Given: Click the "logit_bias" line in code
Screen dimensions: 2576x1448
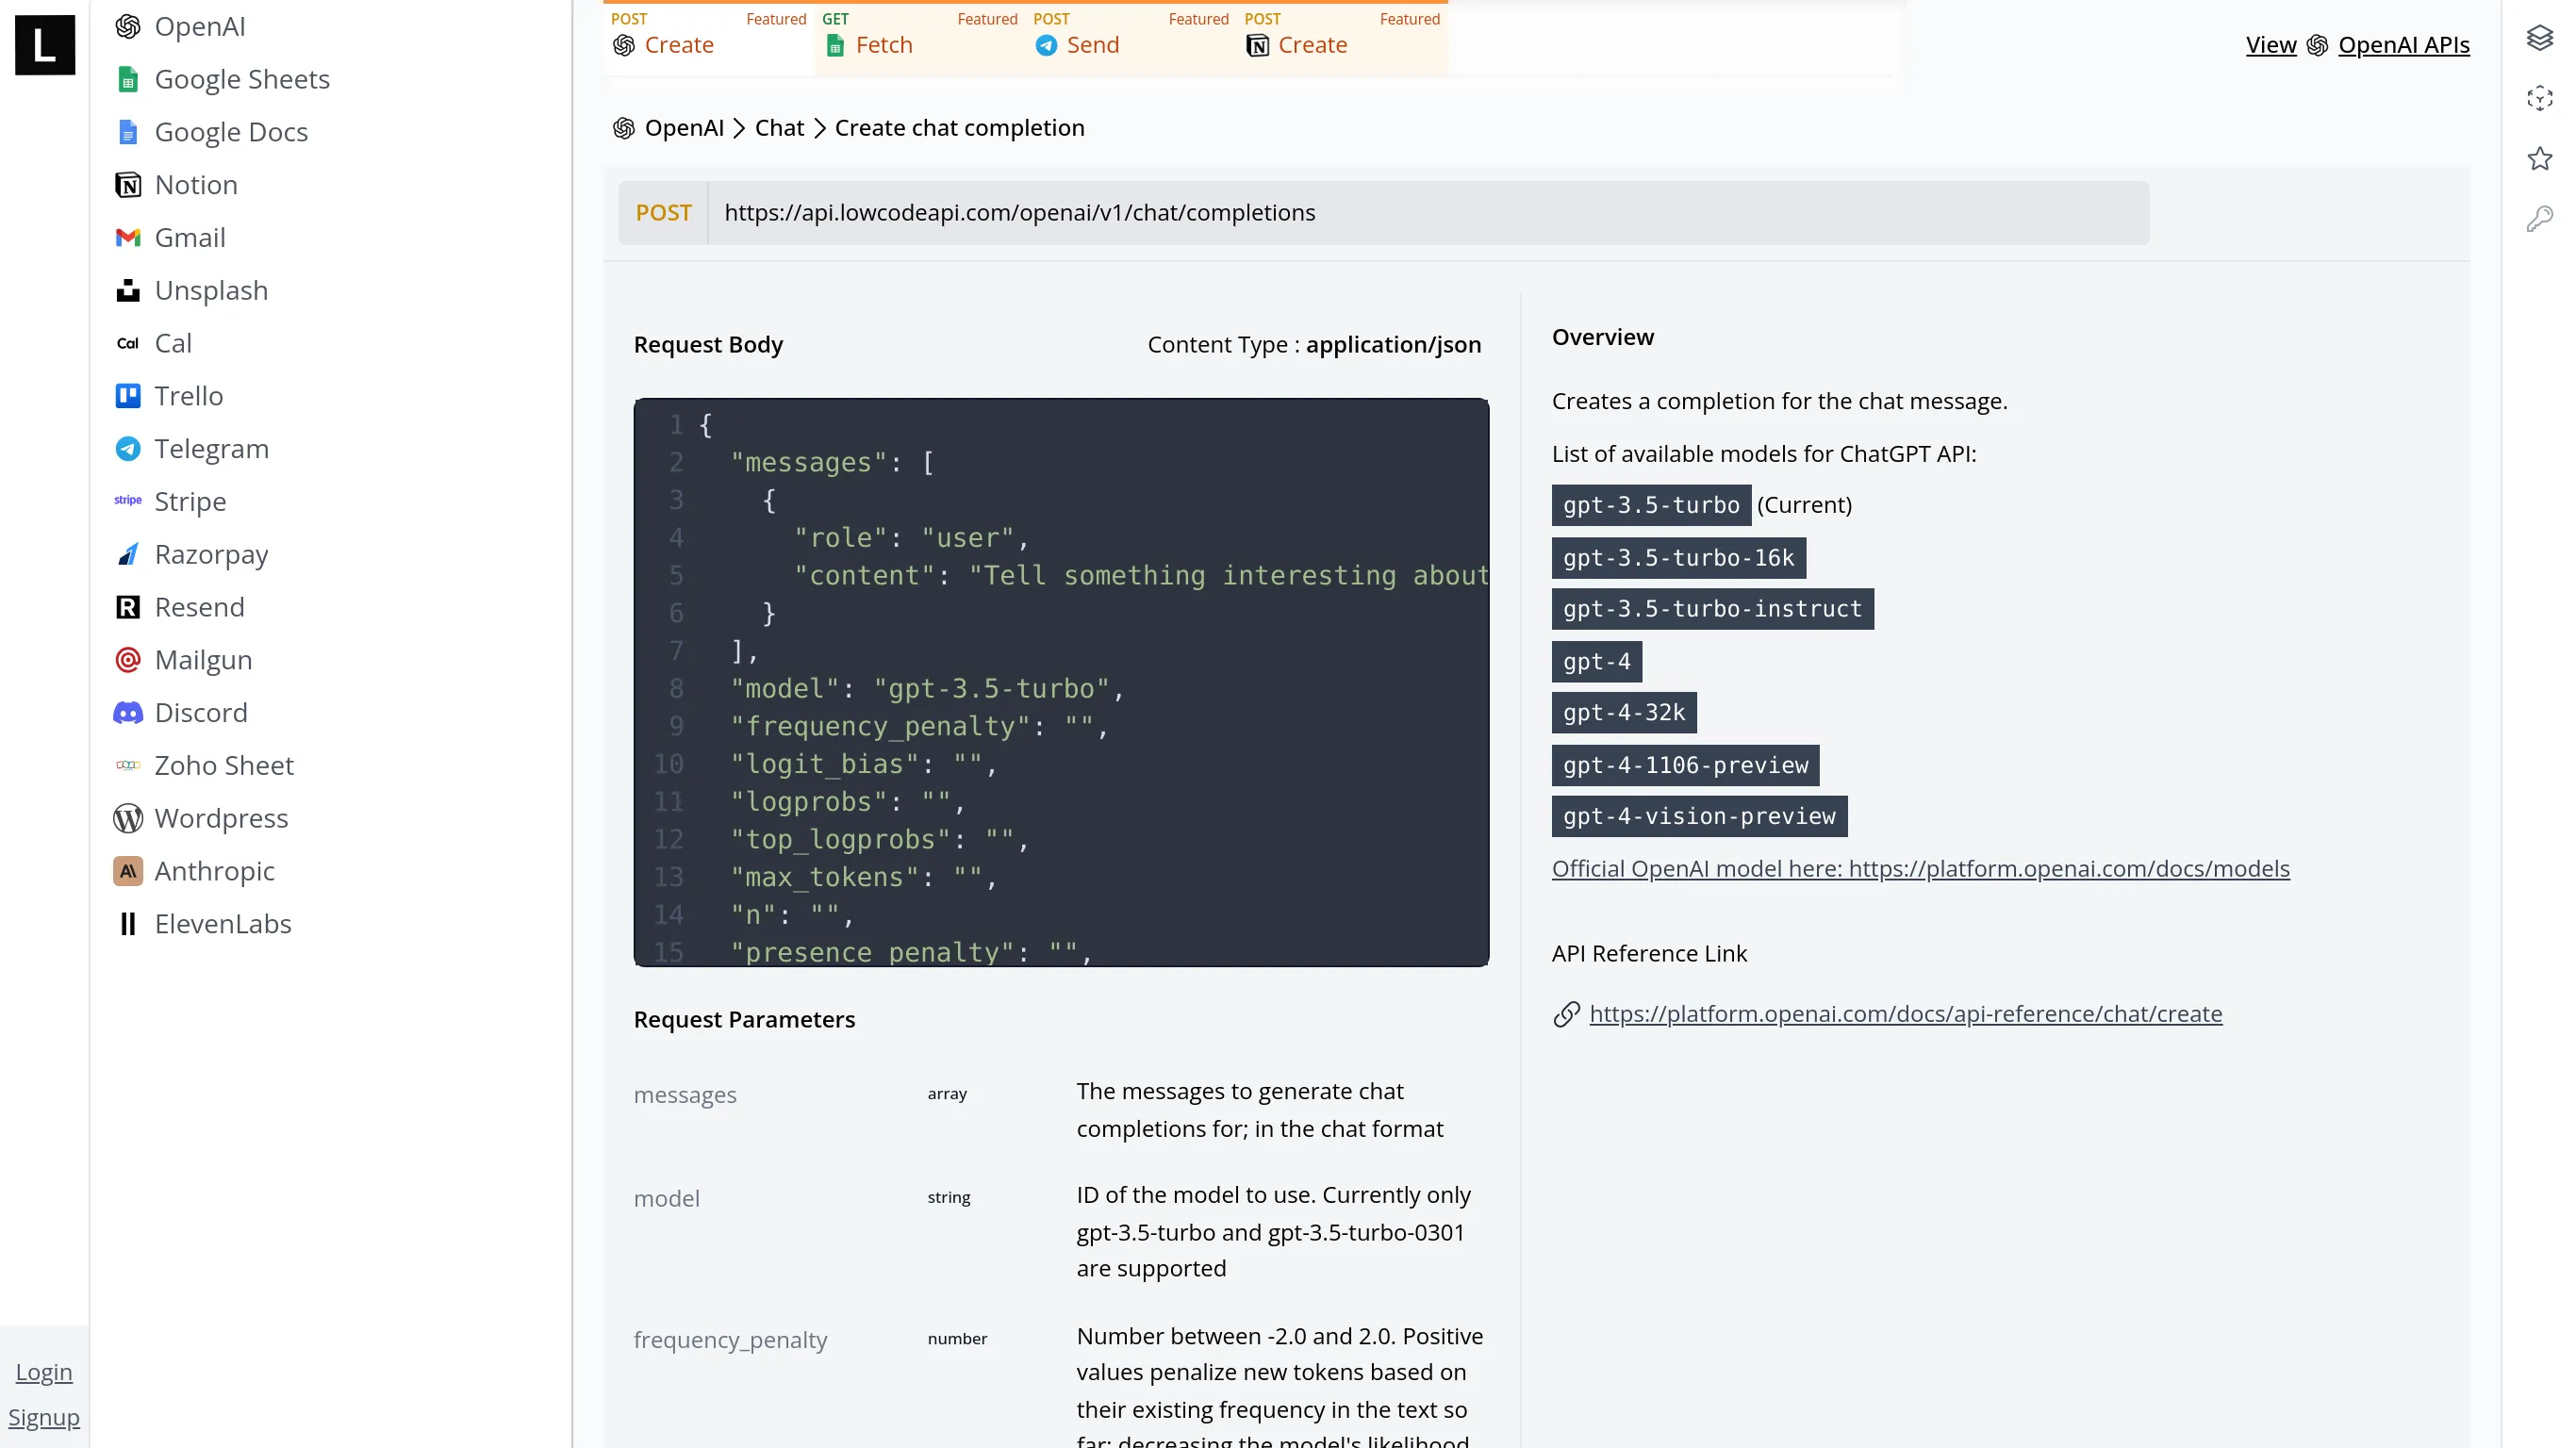Looking at the screenshot, I should click(864, 764).
